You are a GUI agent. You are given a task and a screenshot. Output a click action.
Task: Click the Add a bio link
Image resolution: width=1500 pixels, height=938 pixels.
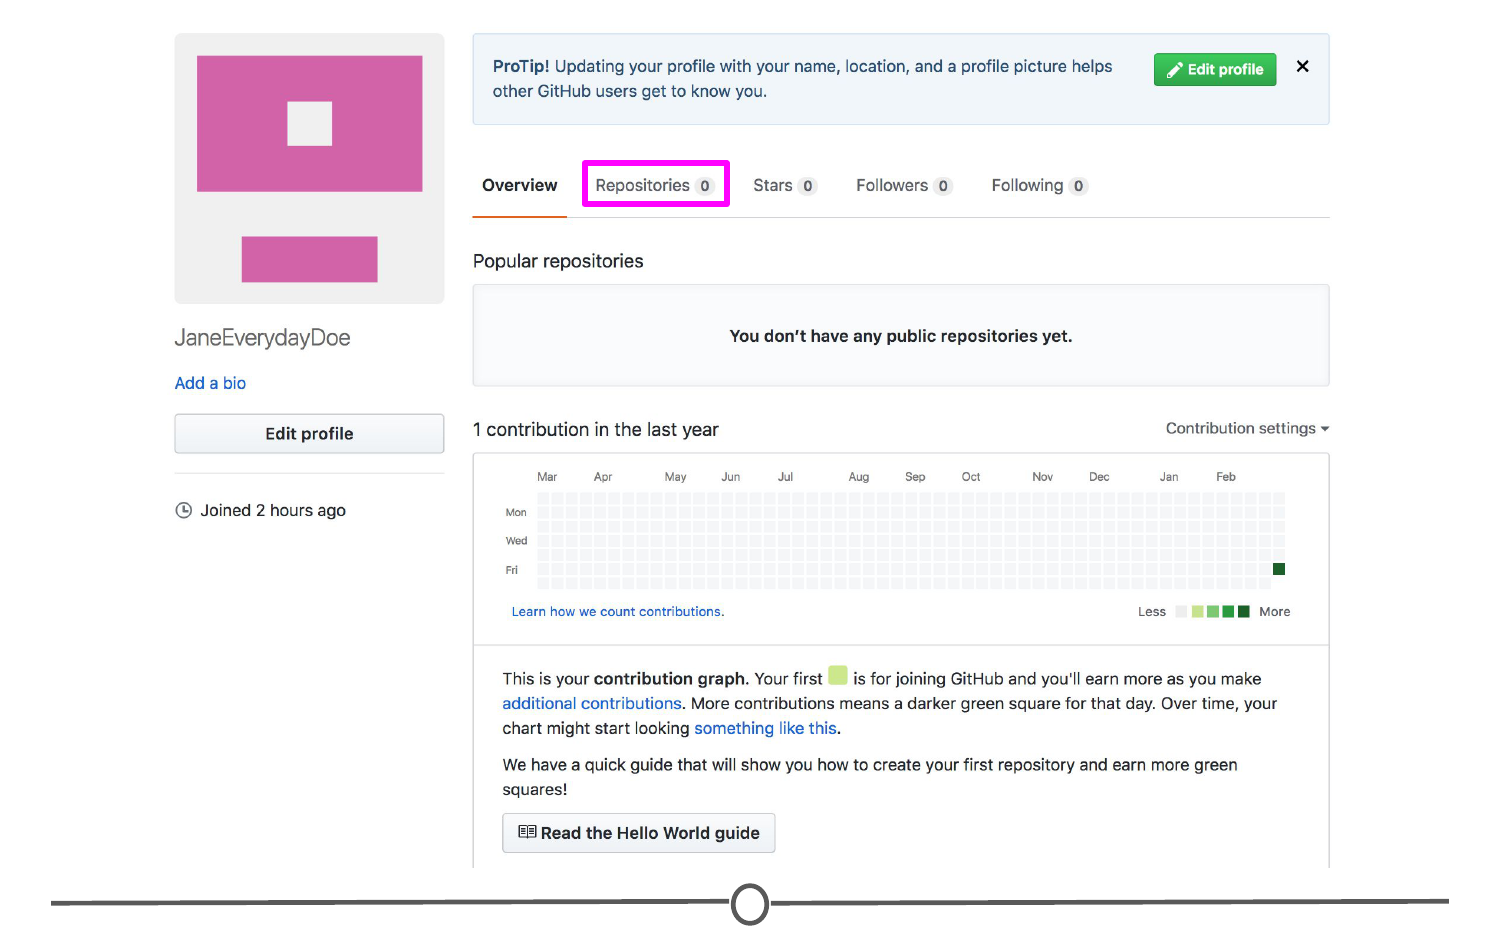210,383
